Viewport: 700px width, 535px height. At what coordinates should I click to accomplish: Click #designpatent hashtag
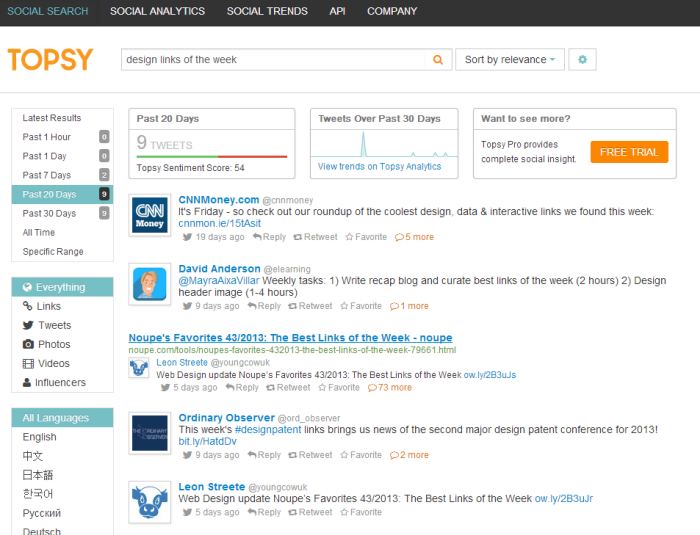(268, 430)
